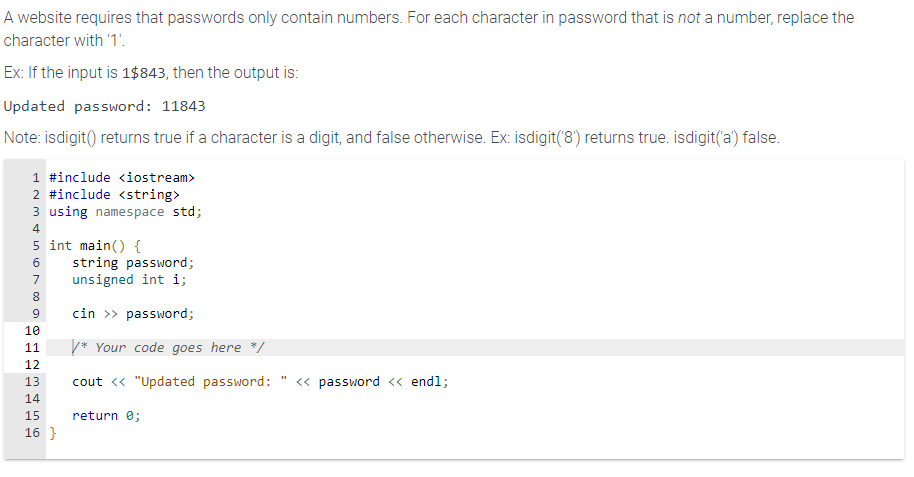Click line number 13 in gutter
914x477 pixels.
[32, 381]
